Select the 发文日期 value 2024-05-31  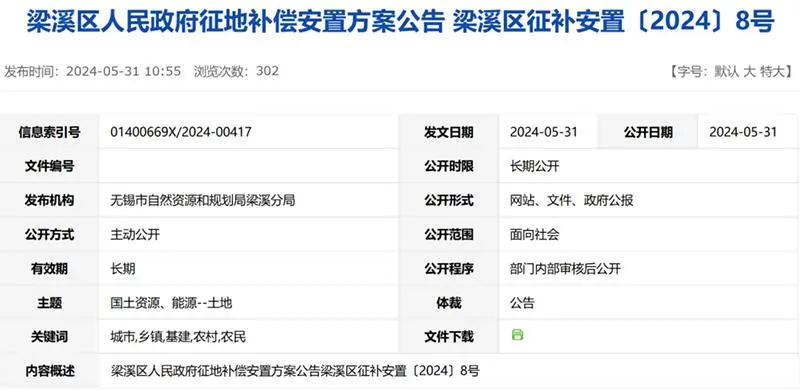click(543, 132)
